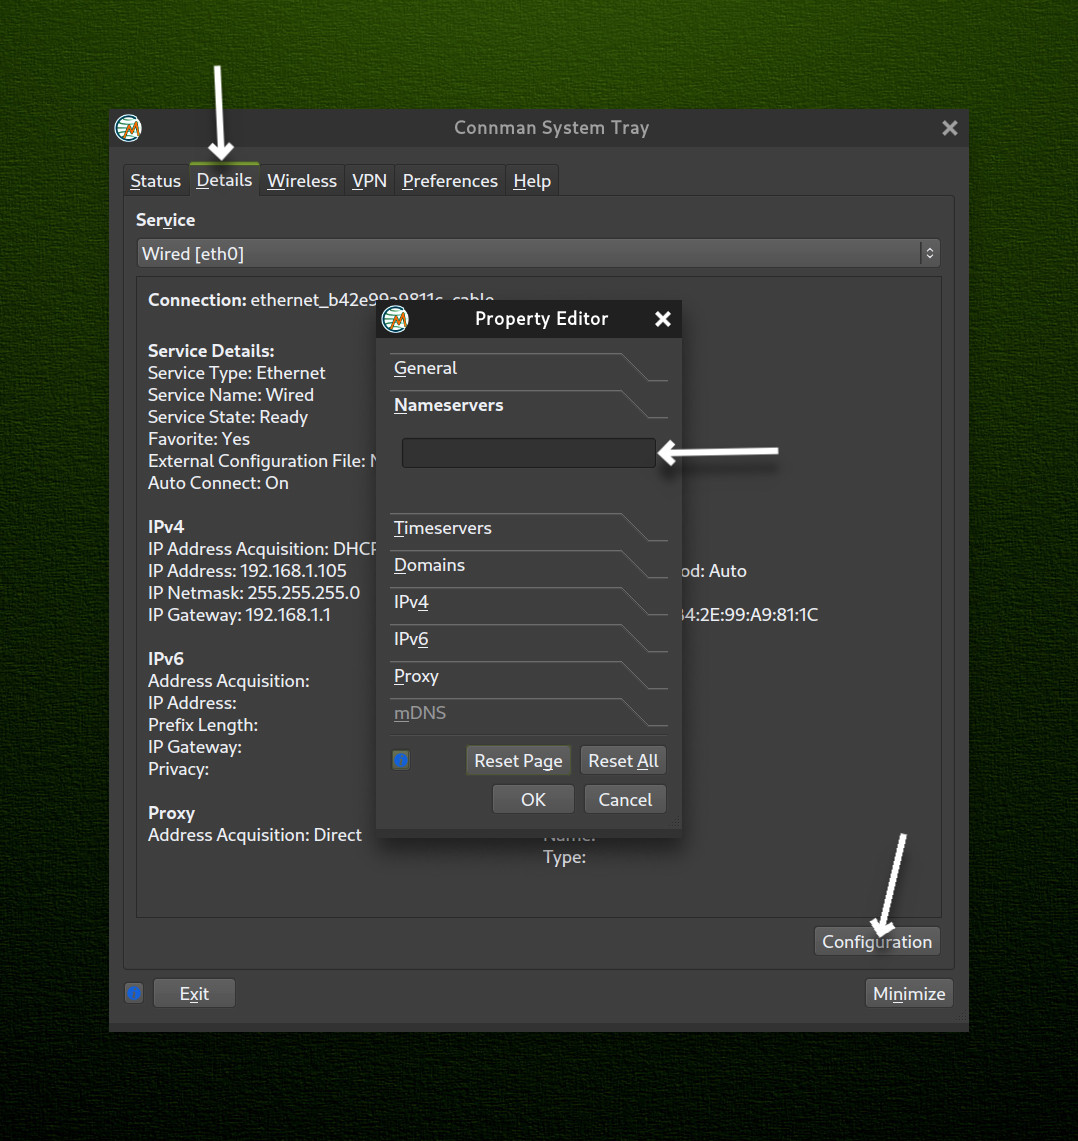
Task: Click 'Service Type: Ethernet' text
Action: [x=237, y=373]
